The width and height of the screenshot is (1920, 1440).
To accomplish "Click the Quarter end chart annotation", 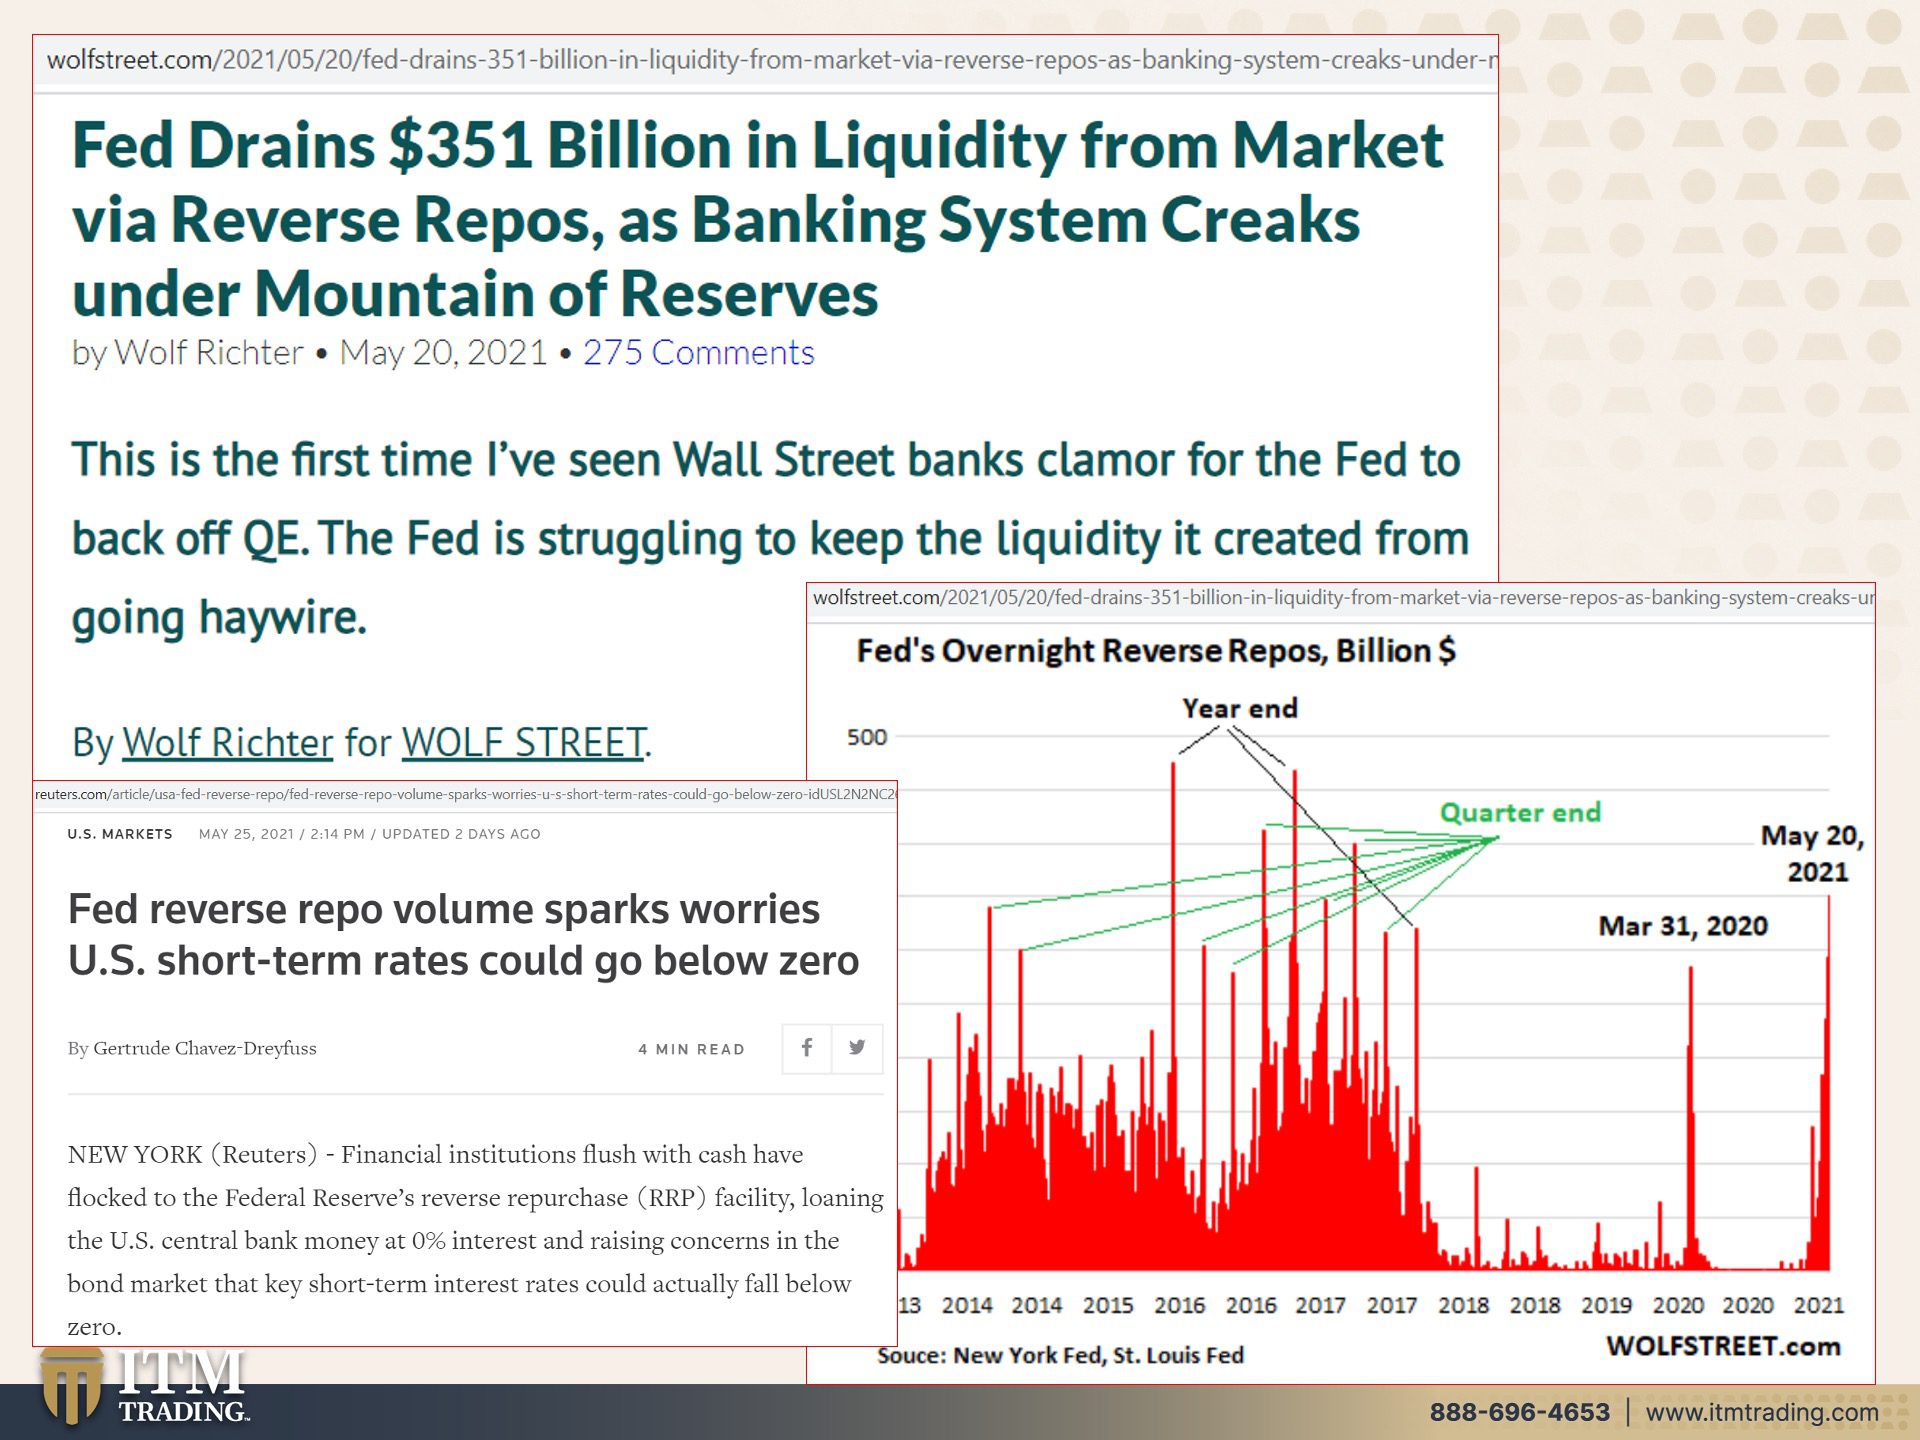I will [1520, 812].
